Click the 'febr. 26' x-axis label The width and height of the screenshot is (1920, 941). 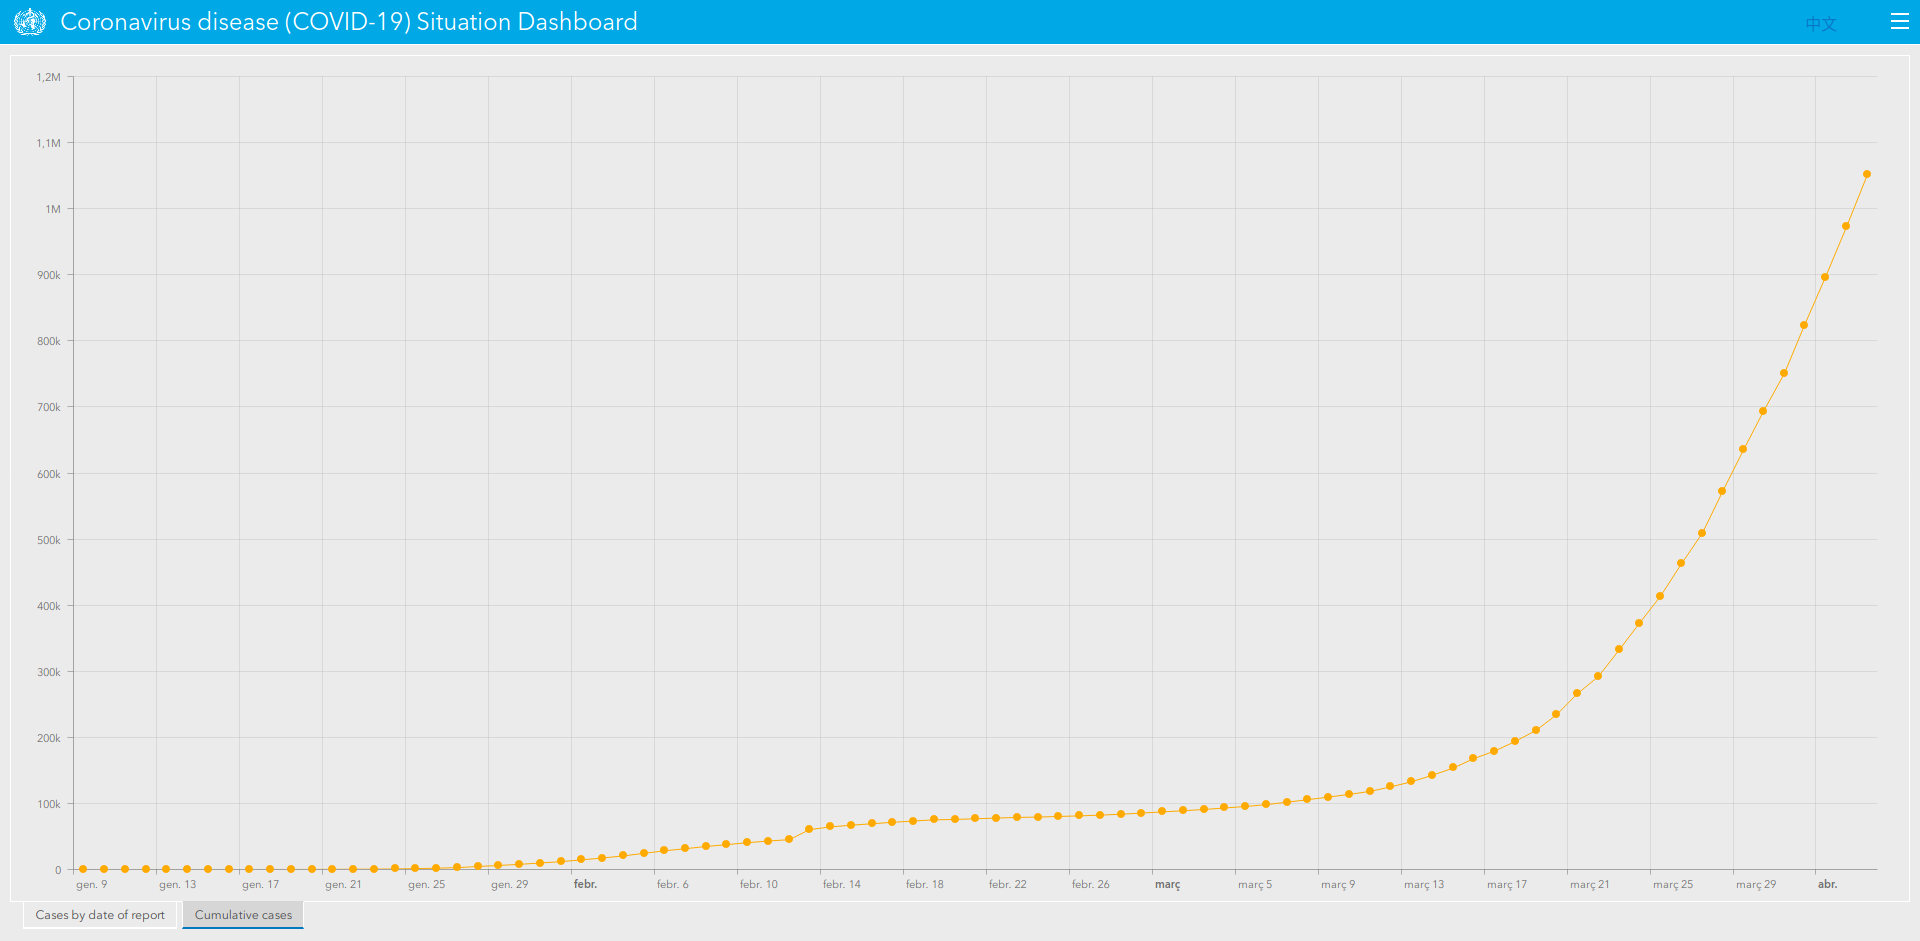[x=1091, y=884]
